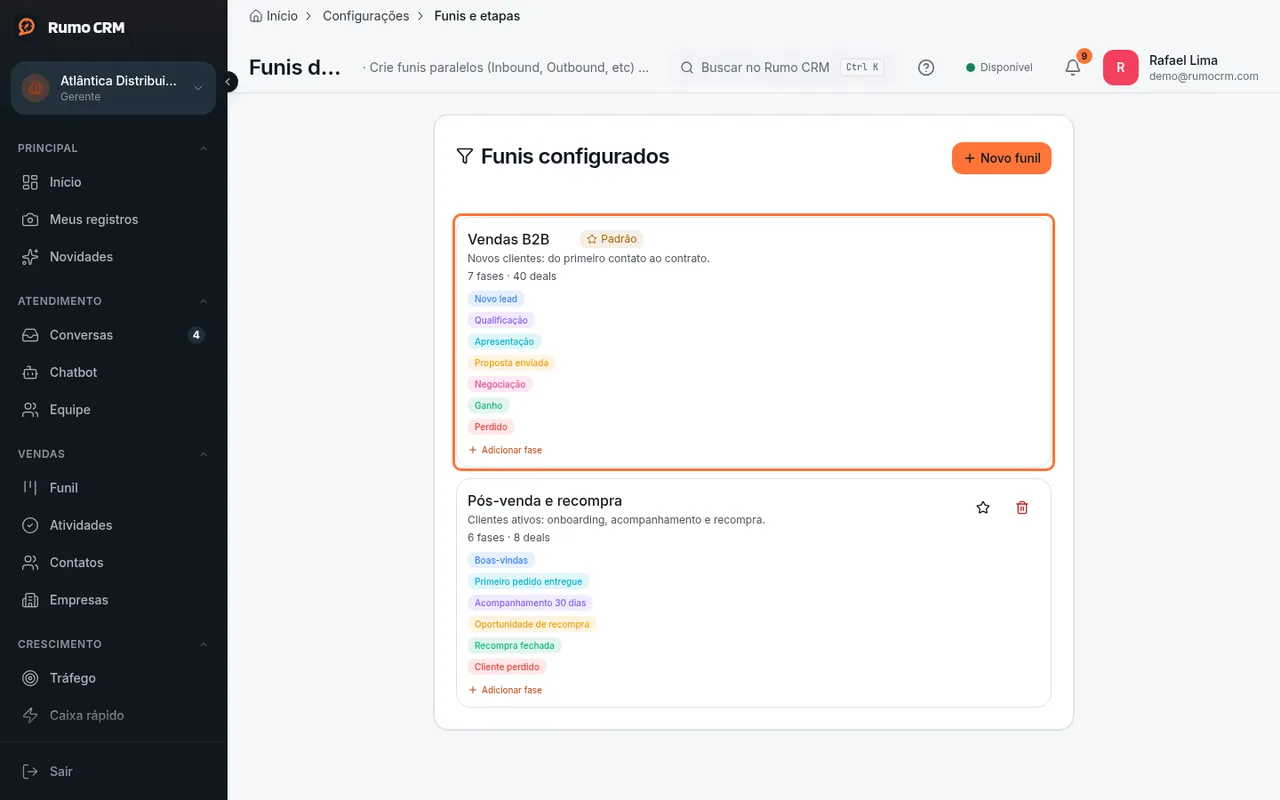Click the 6 fases · 8 deals text

pyautogui.click(x=509, y=537)
